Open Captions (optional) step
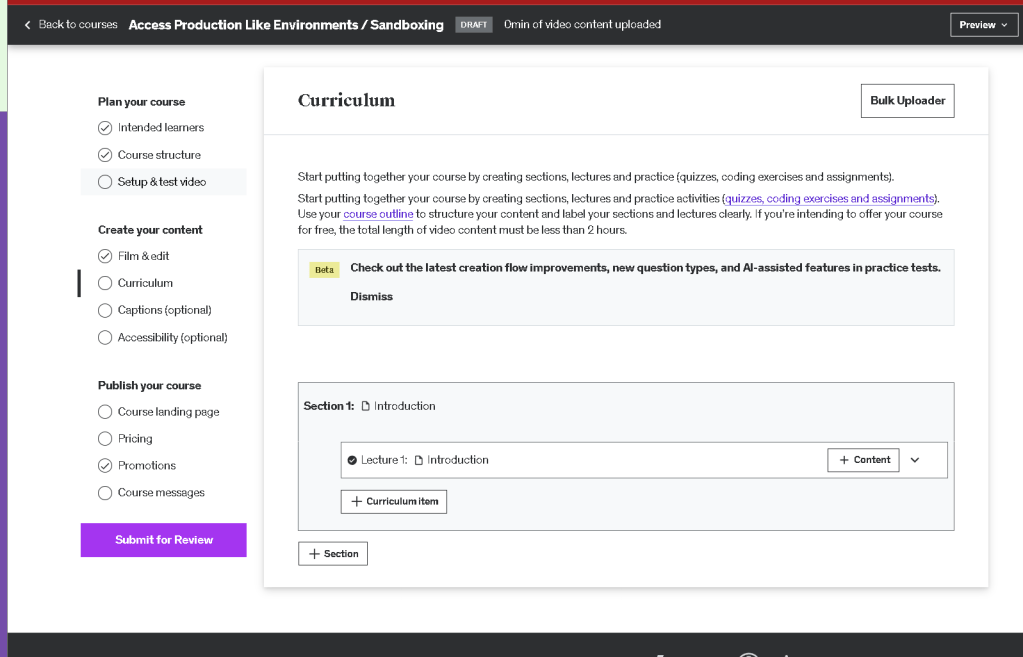The width and height of the screenshot is (1023, 657). (164, 311)
